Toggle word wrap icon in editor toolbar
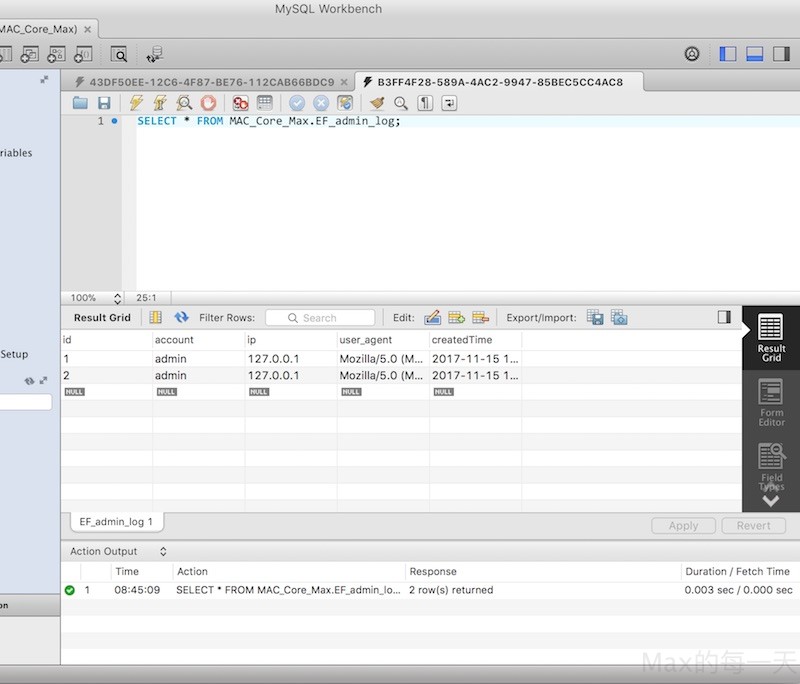Viewport: 800px width, 684px height. (x=449, y=103)
